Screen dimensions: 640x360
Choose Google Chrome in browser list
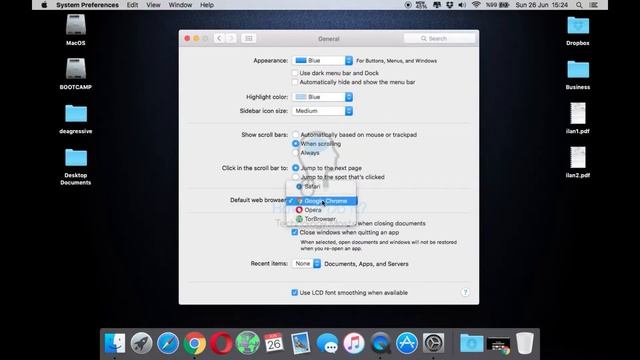point(321,201)
